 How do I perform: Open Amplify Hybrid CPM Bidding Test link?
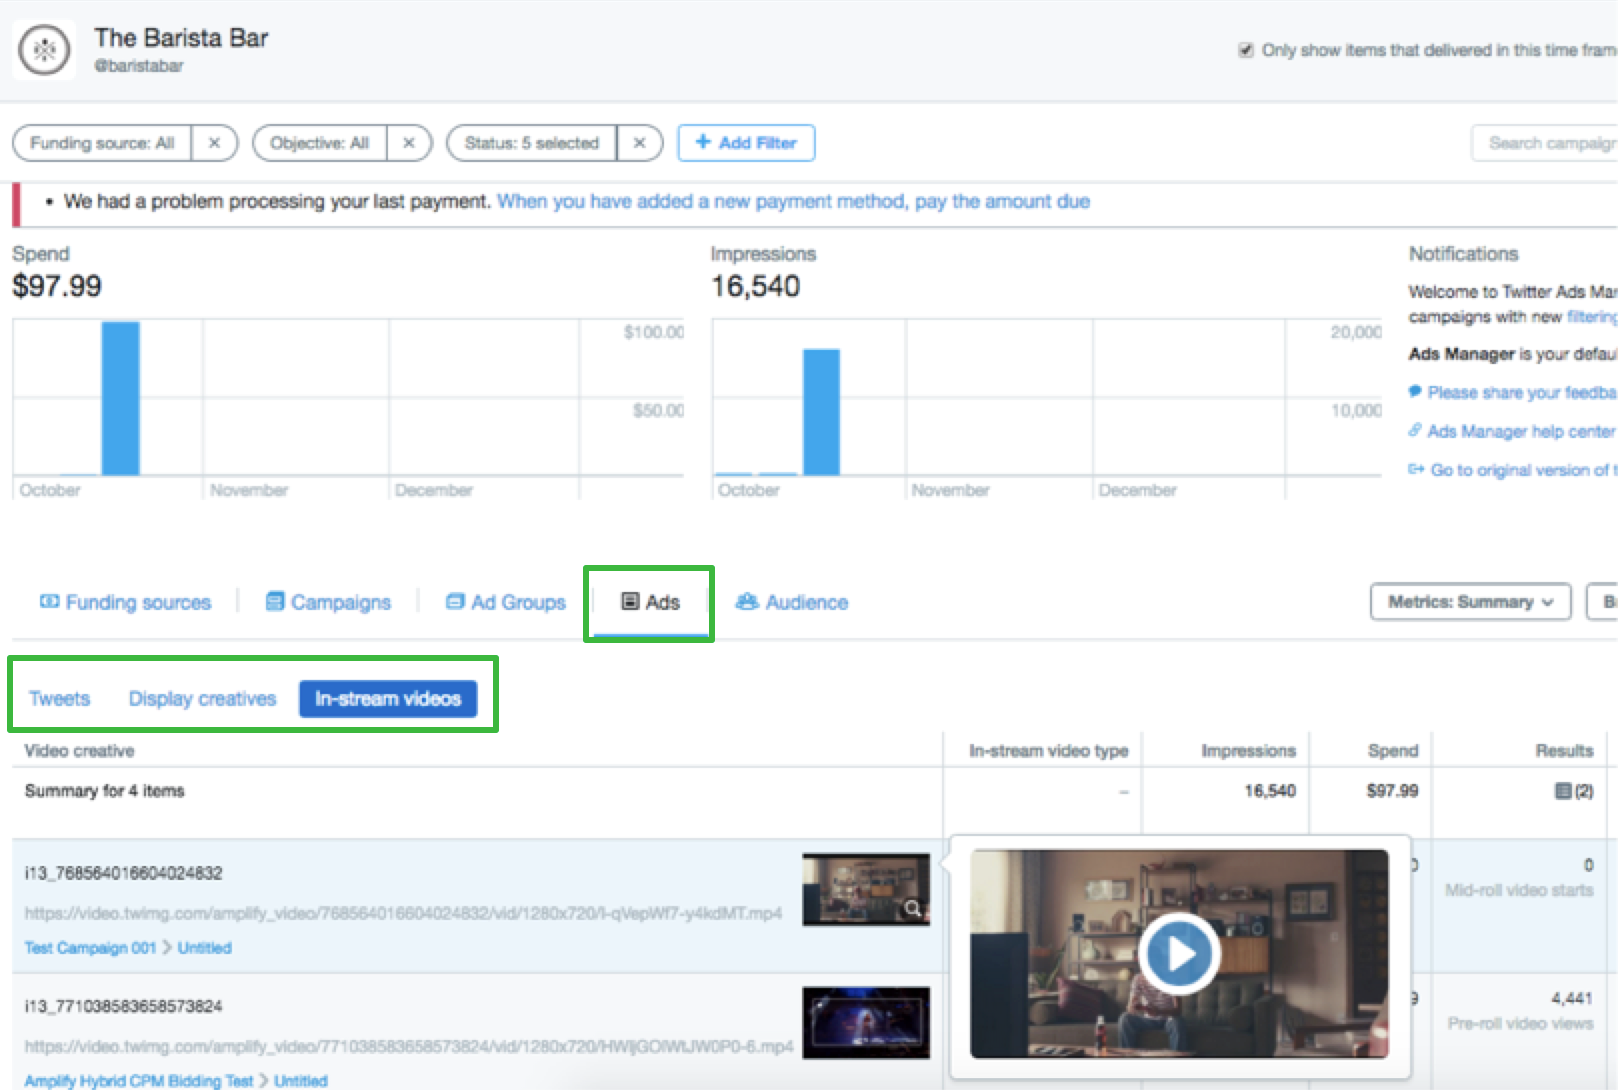[x=139, y=1081]
